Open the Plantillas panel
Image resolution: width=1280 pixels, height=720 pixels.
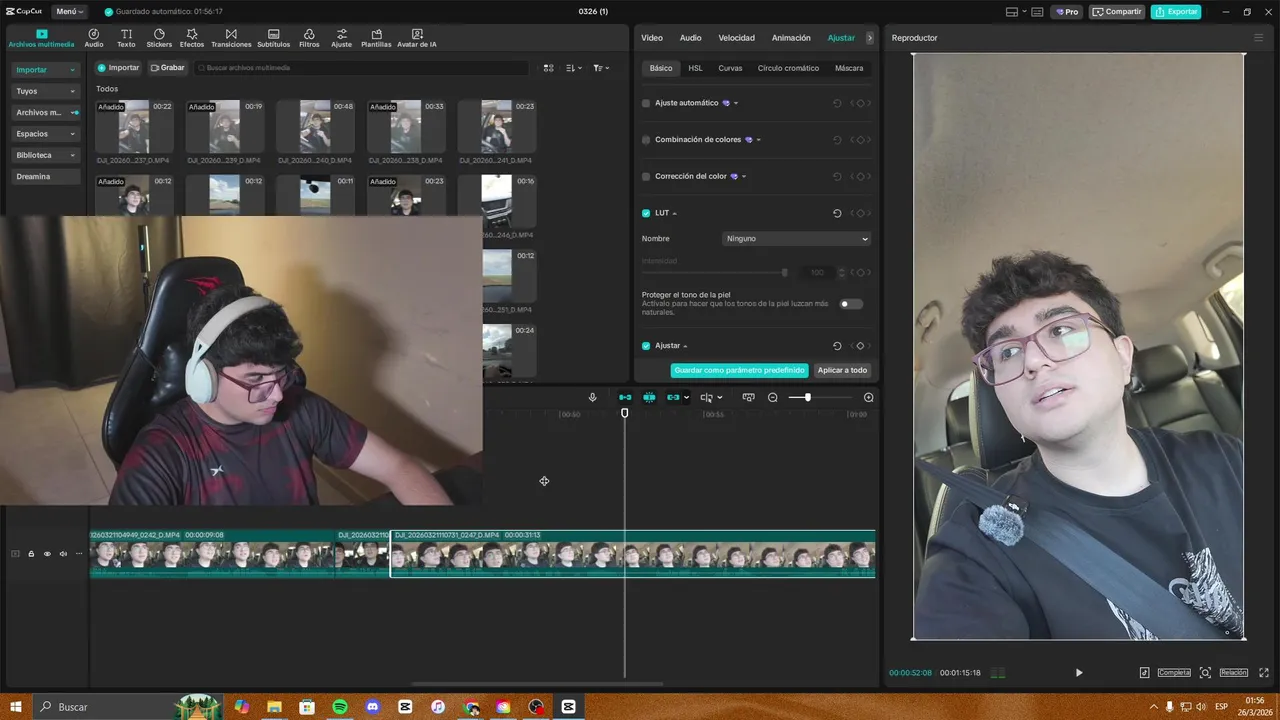376,38
